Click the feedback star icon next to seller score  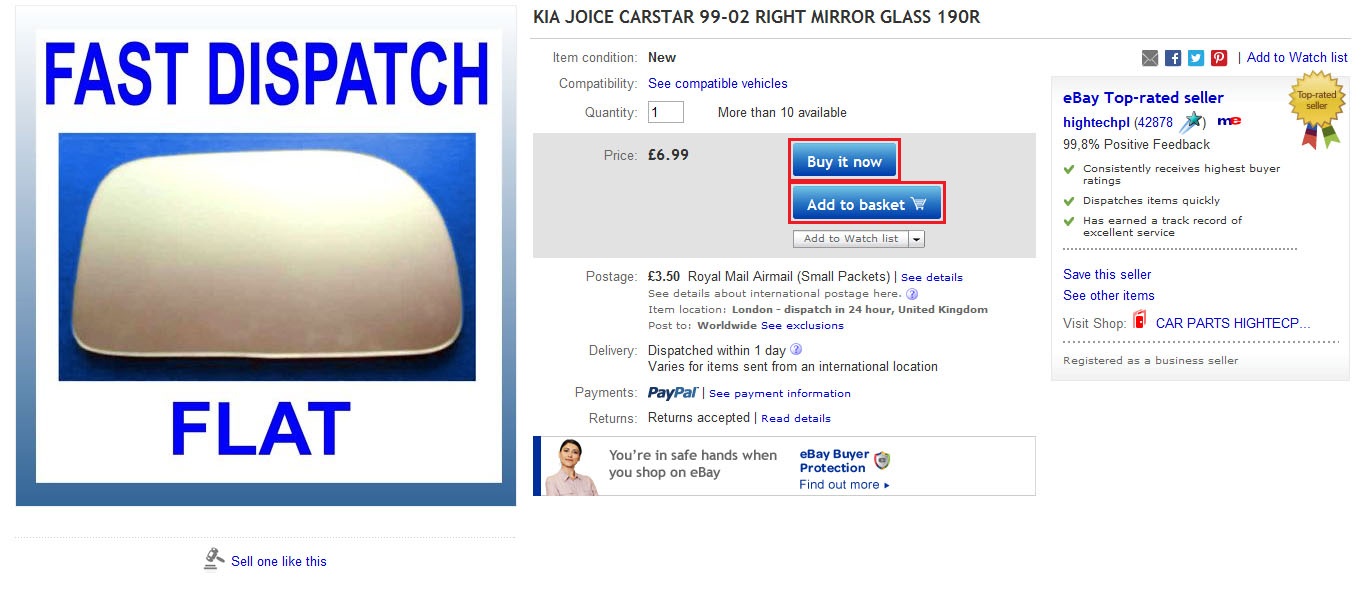1191,122
